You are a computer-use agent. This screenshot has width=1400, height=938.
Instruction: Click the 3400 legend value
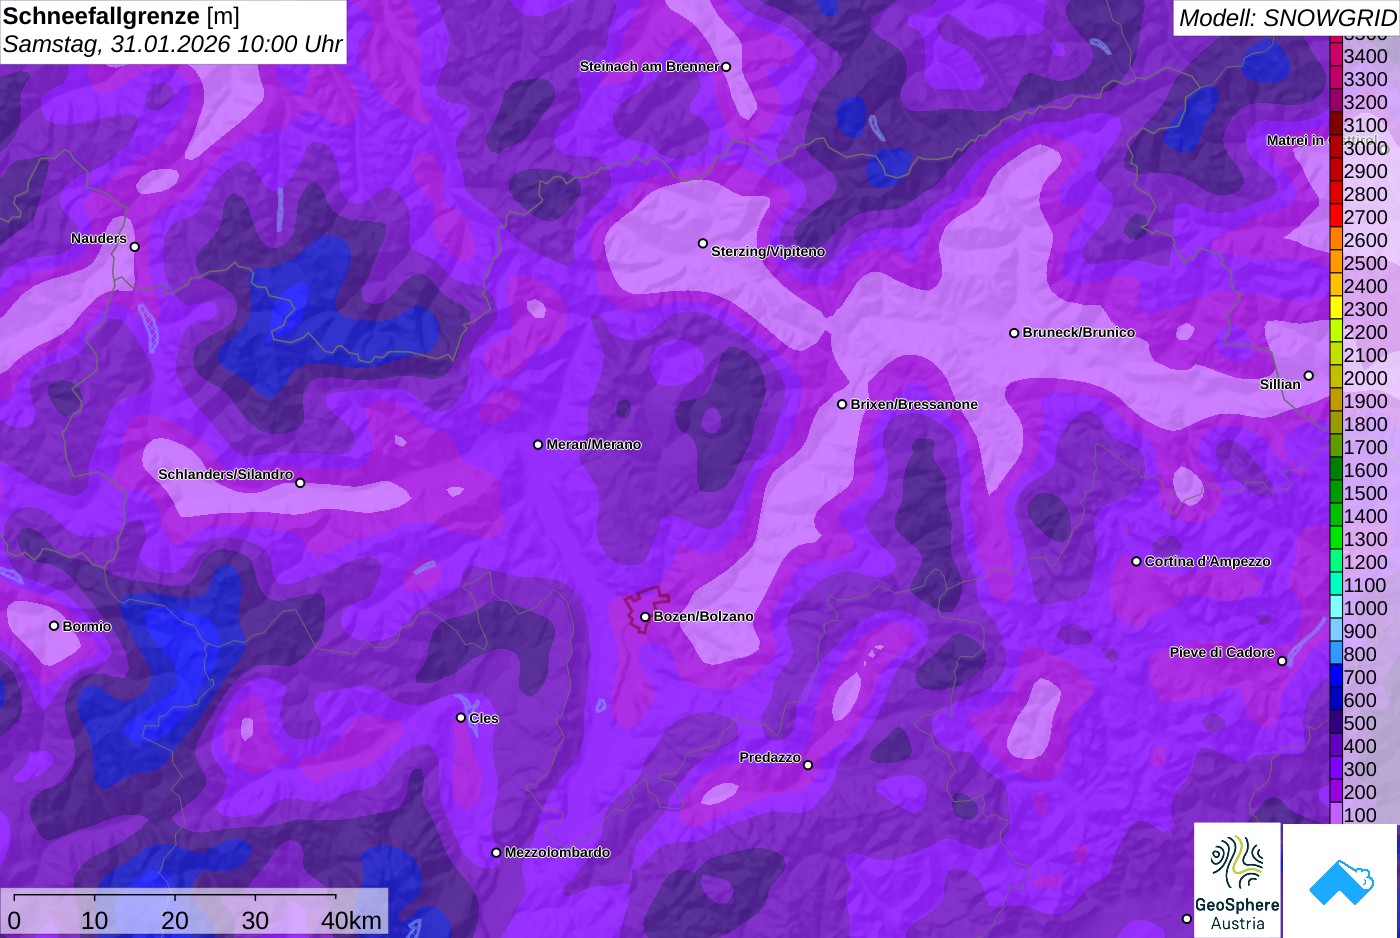click(1365, 57)
